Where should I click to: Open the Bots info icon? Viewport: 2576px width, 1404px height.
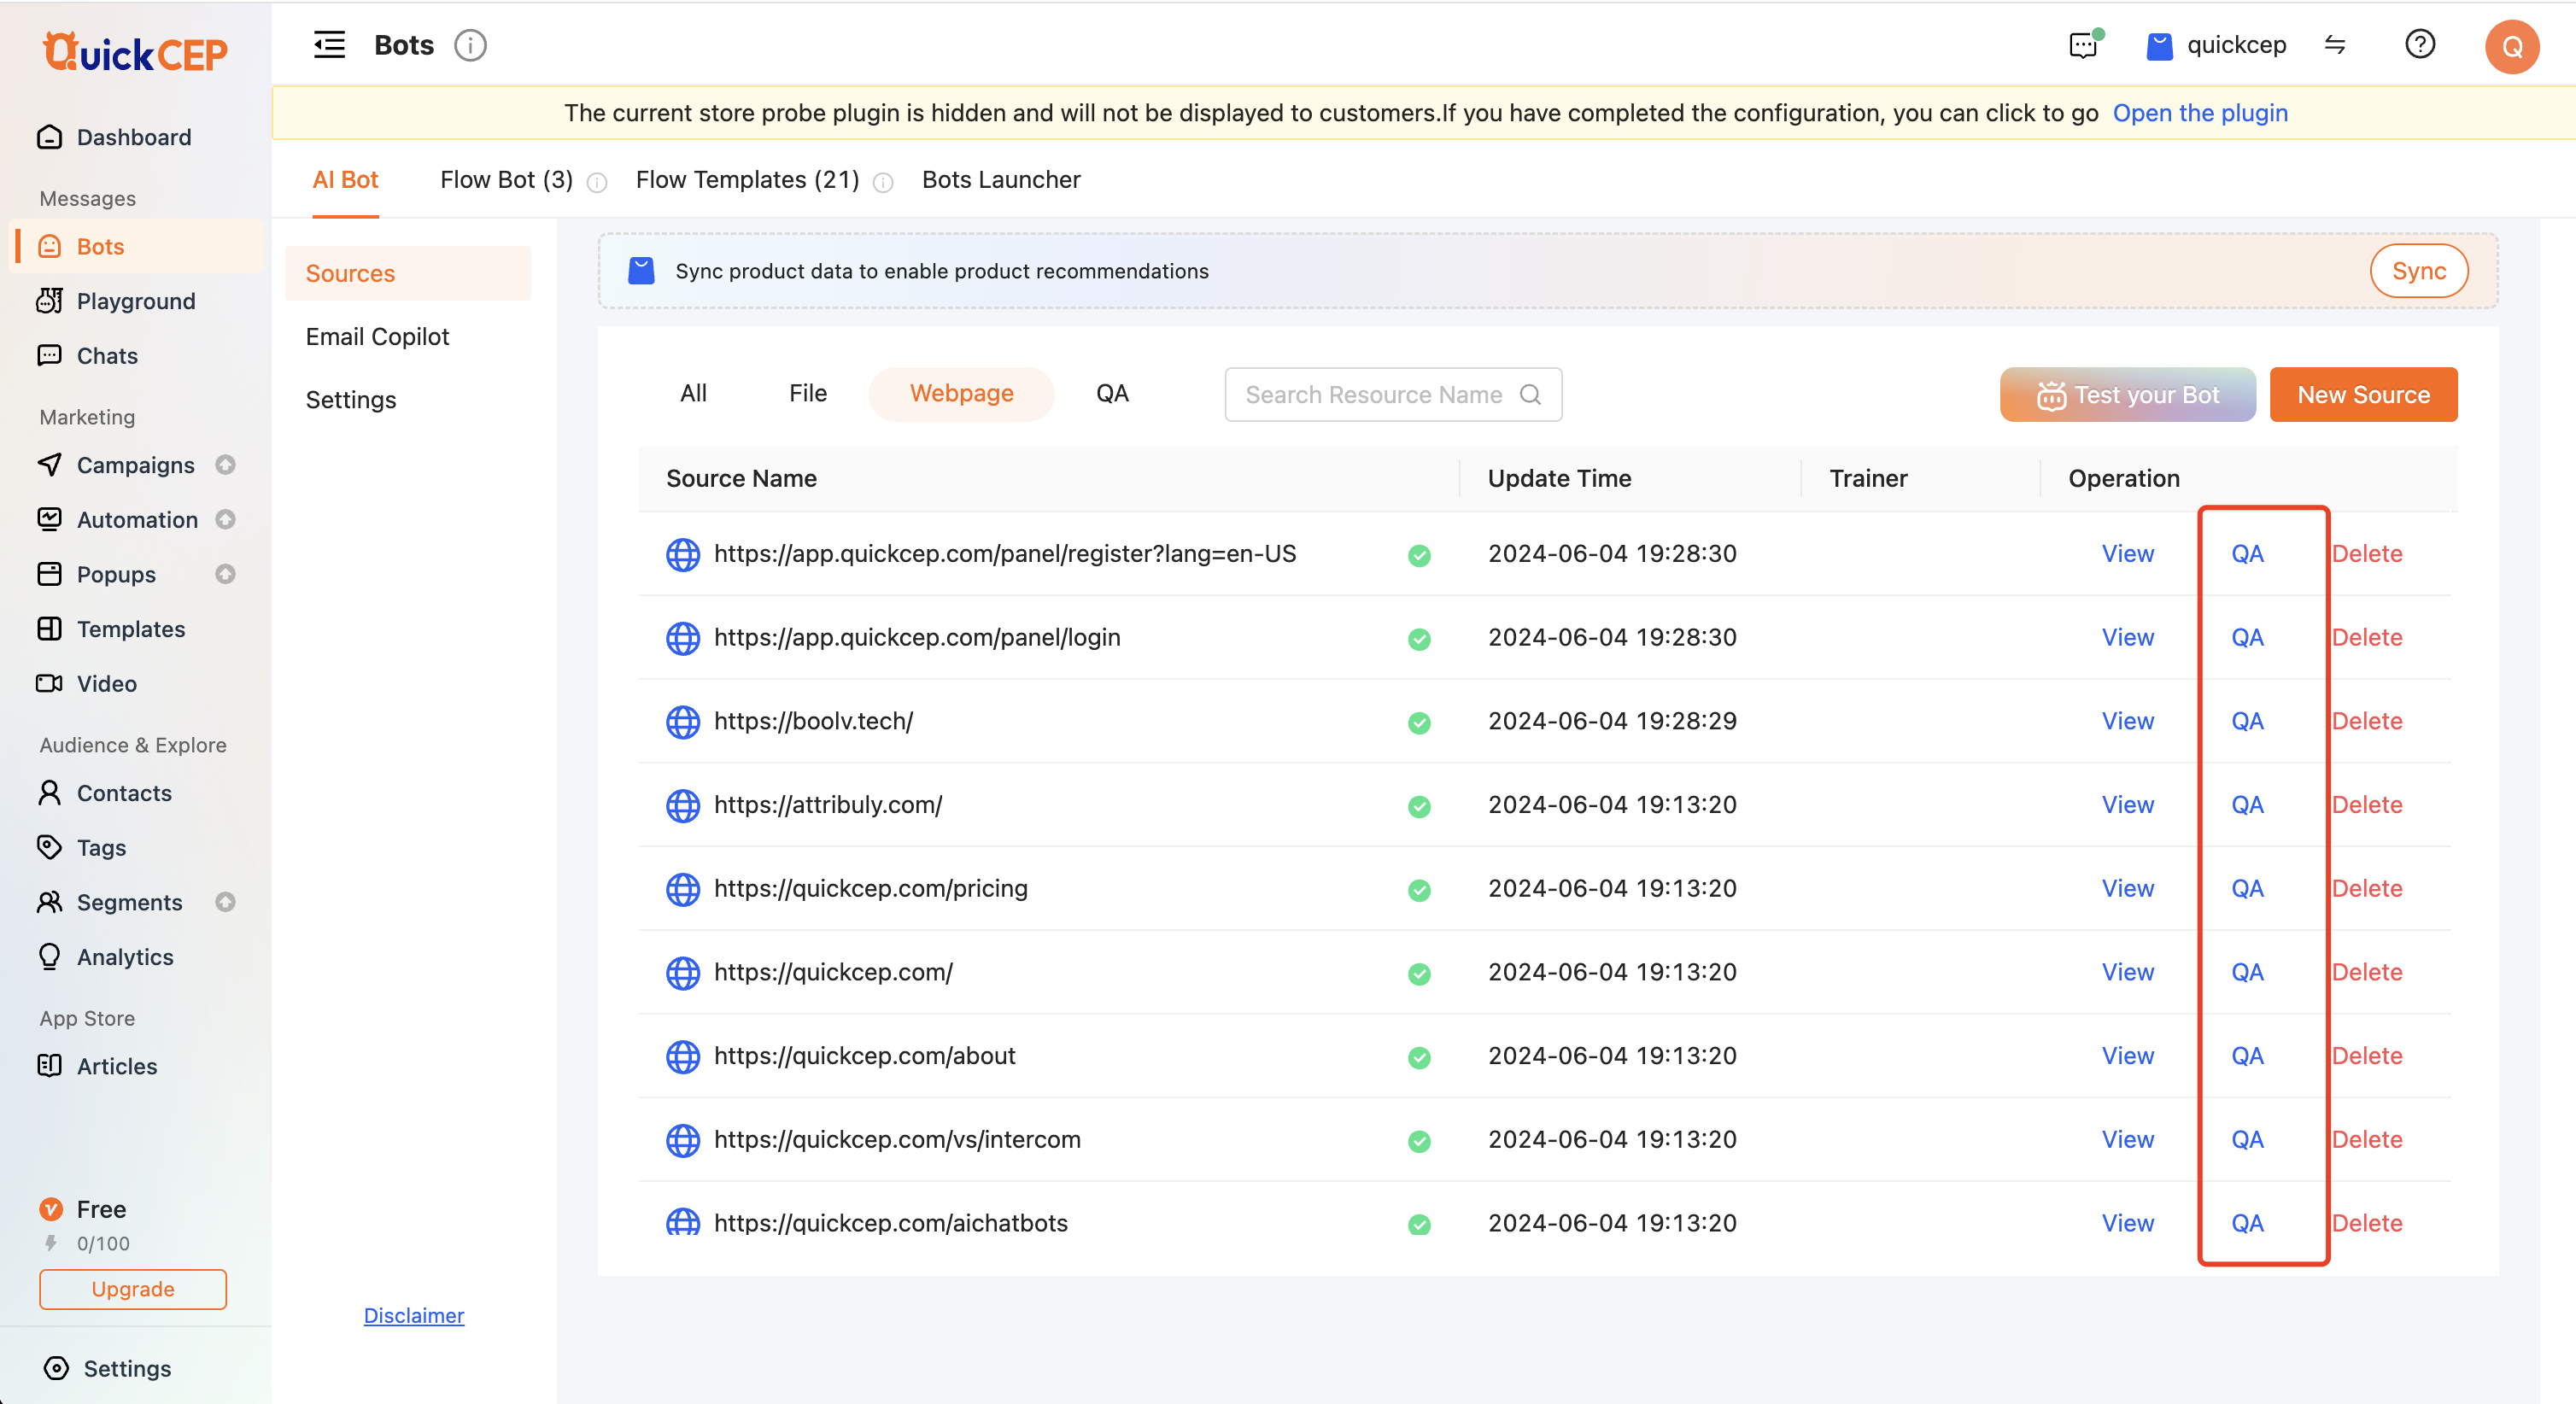click(470, 45)
